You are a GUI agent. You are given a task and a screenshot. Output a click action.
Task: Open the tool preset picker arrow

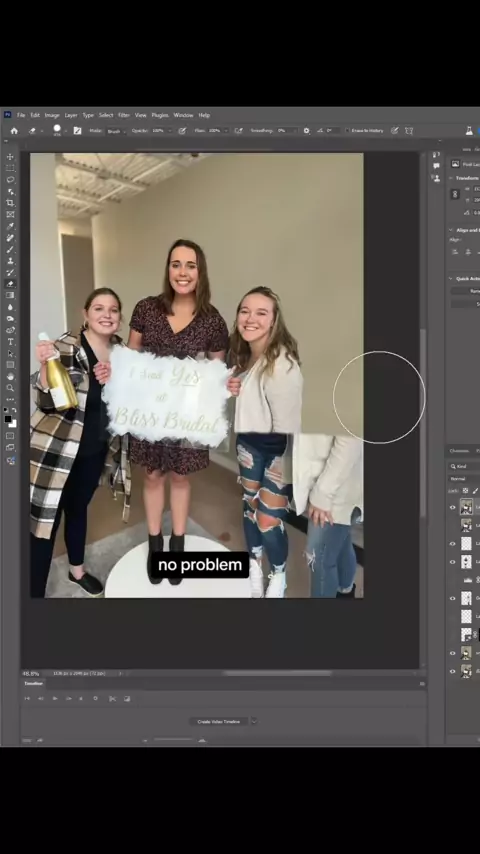pos(41,131)
